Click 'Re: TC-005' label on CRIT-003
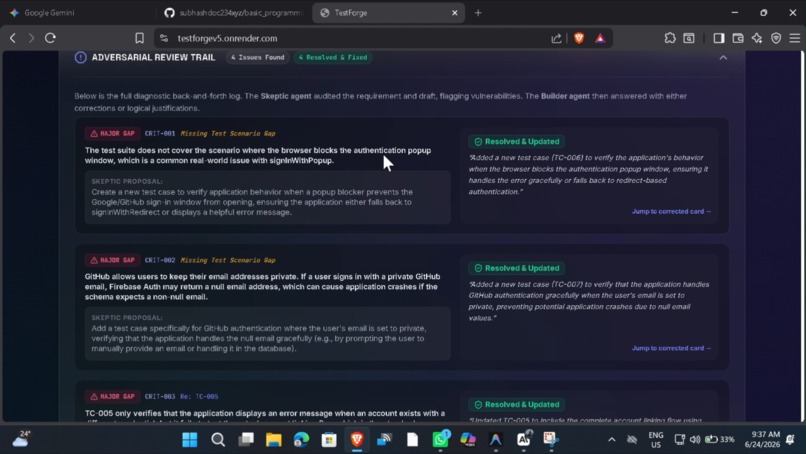The height and width of the screenshot is (454, 806). pos(199,396)
